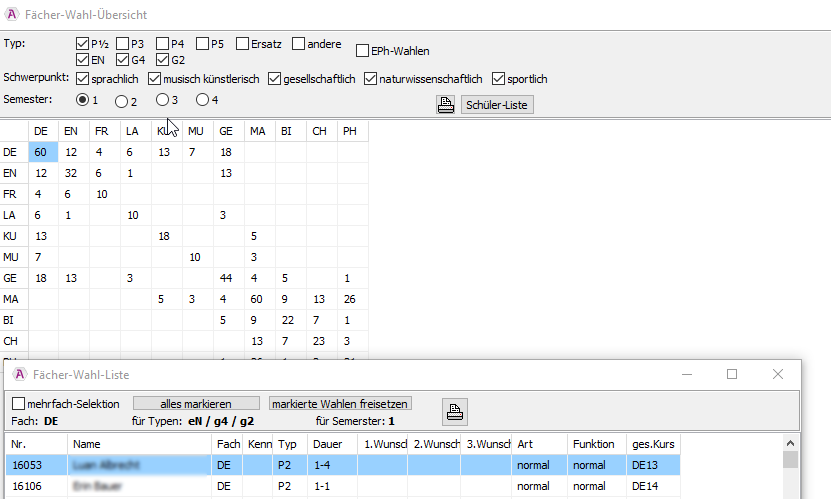Toggle the mehrfach-Selektion checkbox
The image size is (831, 499).
18,404
